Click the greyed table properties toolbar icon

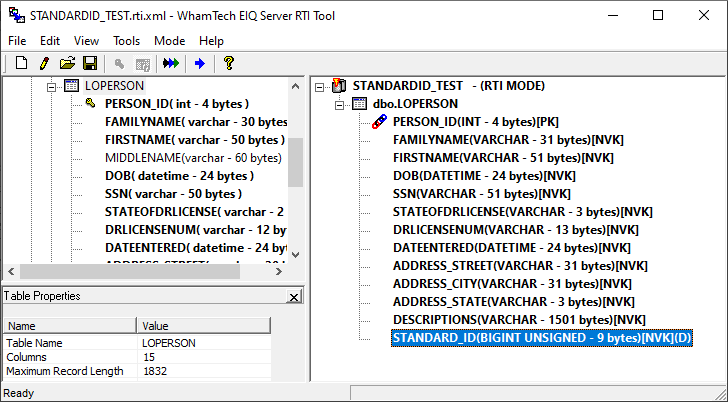(x=143, y=64)
